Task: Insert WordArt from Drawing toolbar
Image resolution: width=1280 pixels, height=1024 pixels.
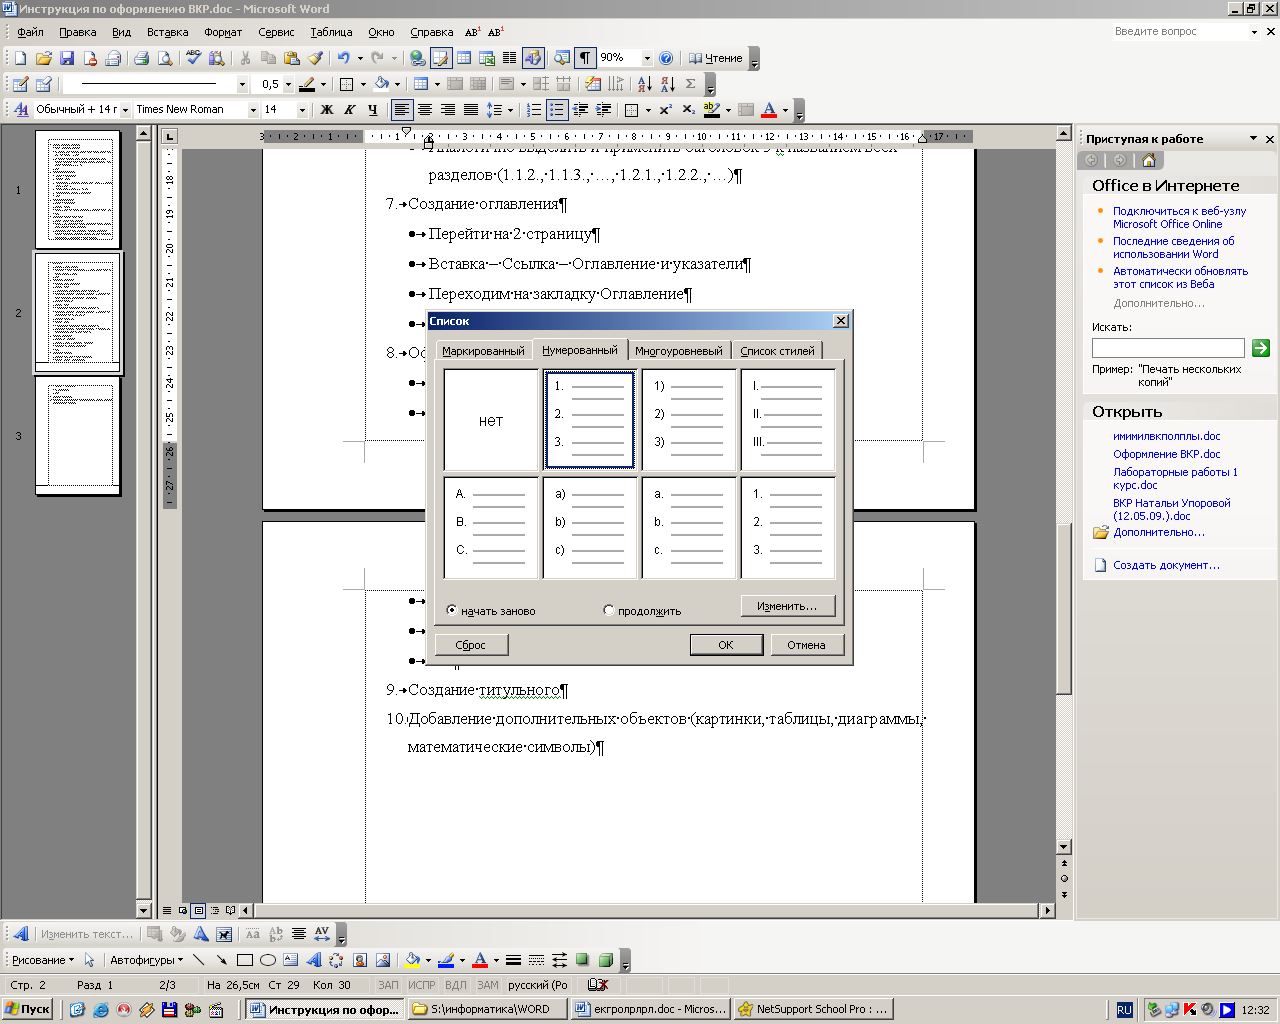Action: [313, 960]
